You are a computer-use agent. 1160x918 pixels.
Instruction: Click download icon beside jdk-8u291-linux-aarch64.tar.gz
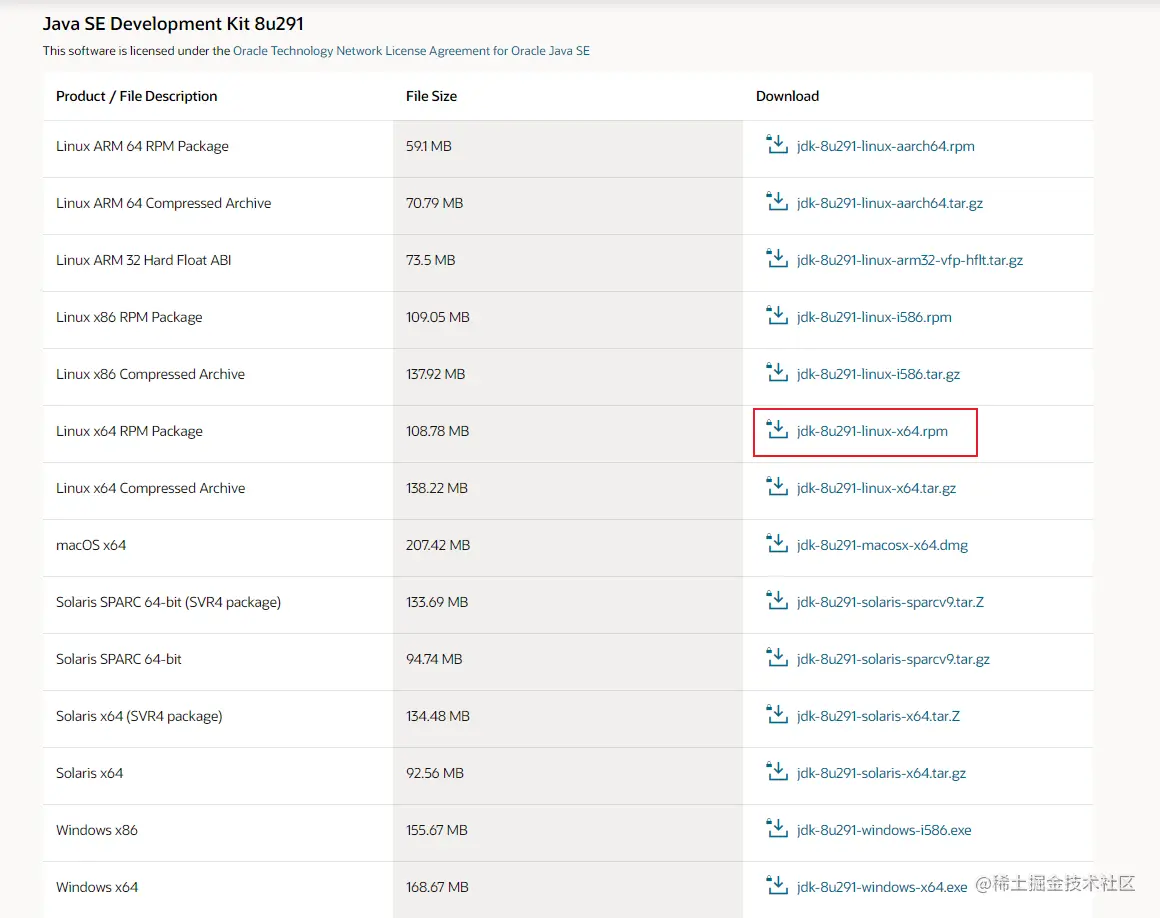tap(777, 200)
